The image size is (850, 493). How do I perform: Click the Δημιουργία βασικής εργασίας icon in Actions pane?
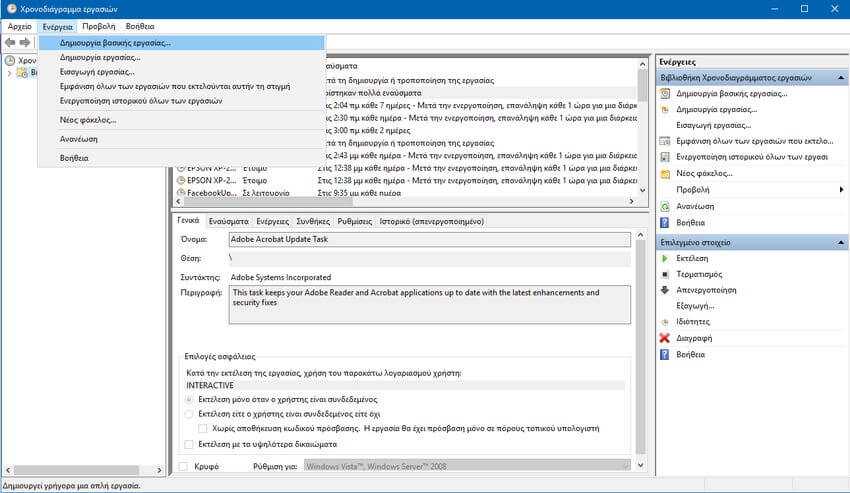(x=665, y=94)
